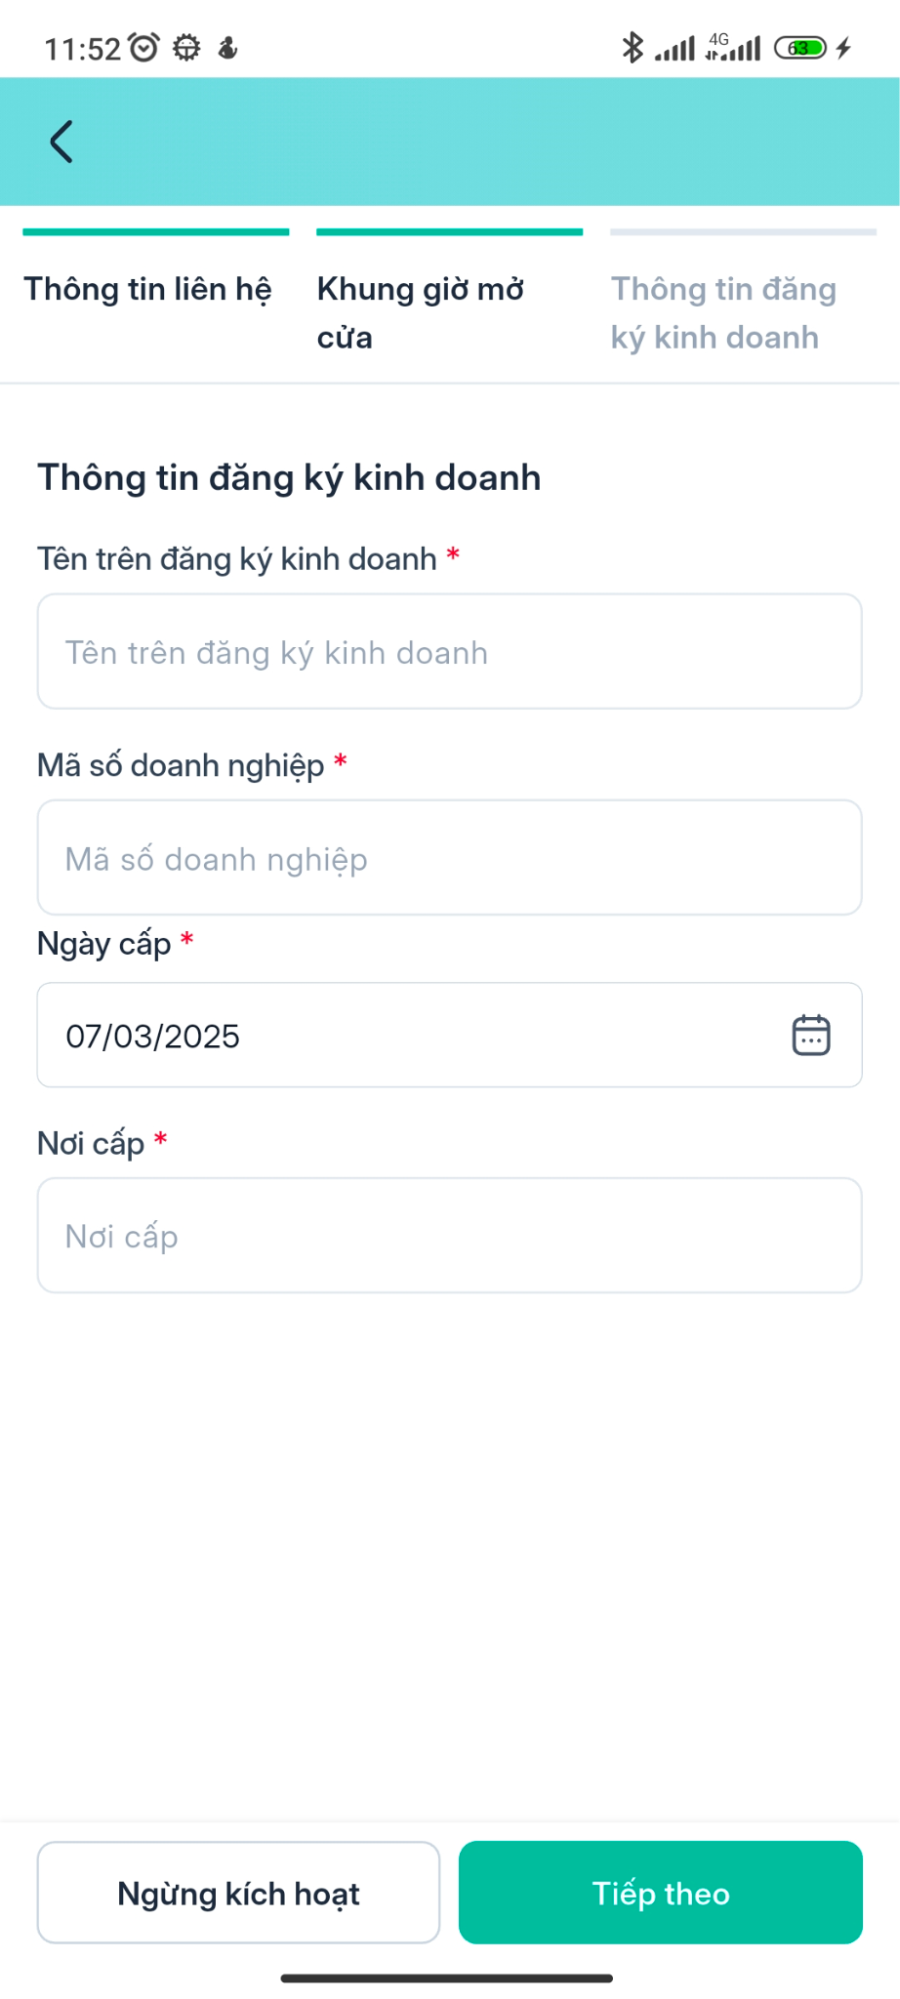Tap the Bluetooth status icon
Screen dimensions: 900x1999
[632, 47]
